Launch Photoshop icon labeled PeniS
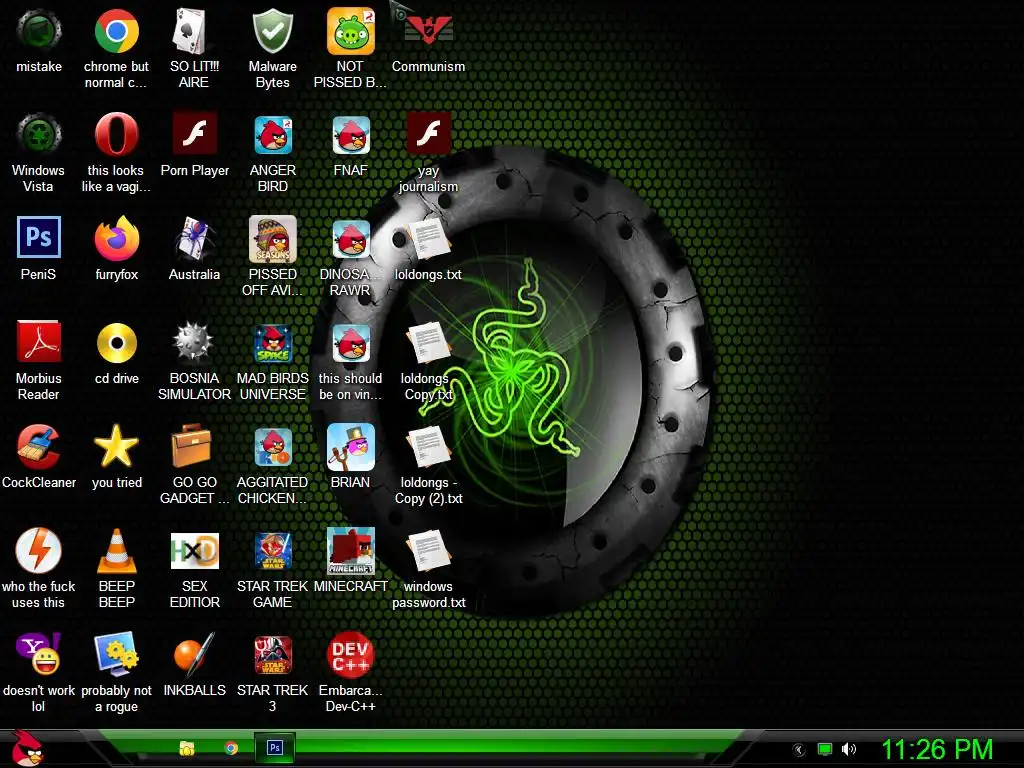The image size is (1024, 768). [x=39, y=238]
